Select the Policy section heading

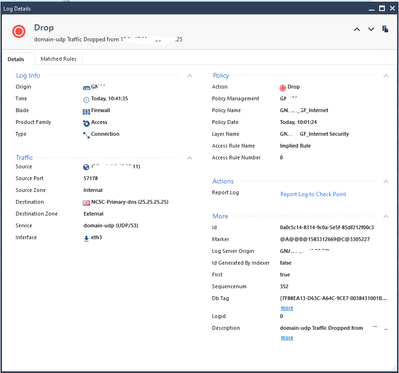pyautogui.click(x=221, y=76)
